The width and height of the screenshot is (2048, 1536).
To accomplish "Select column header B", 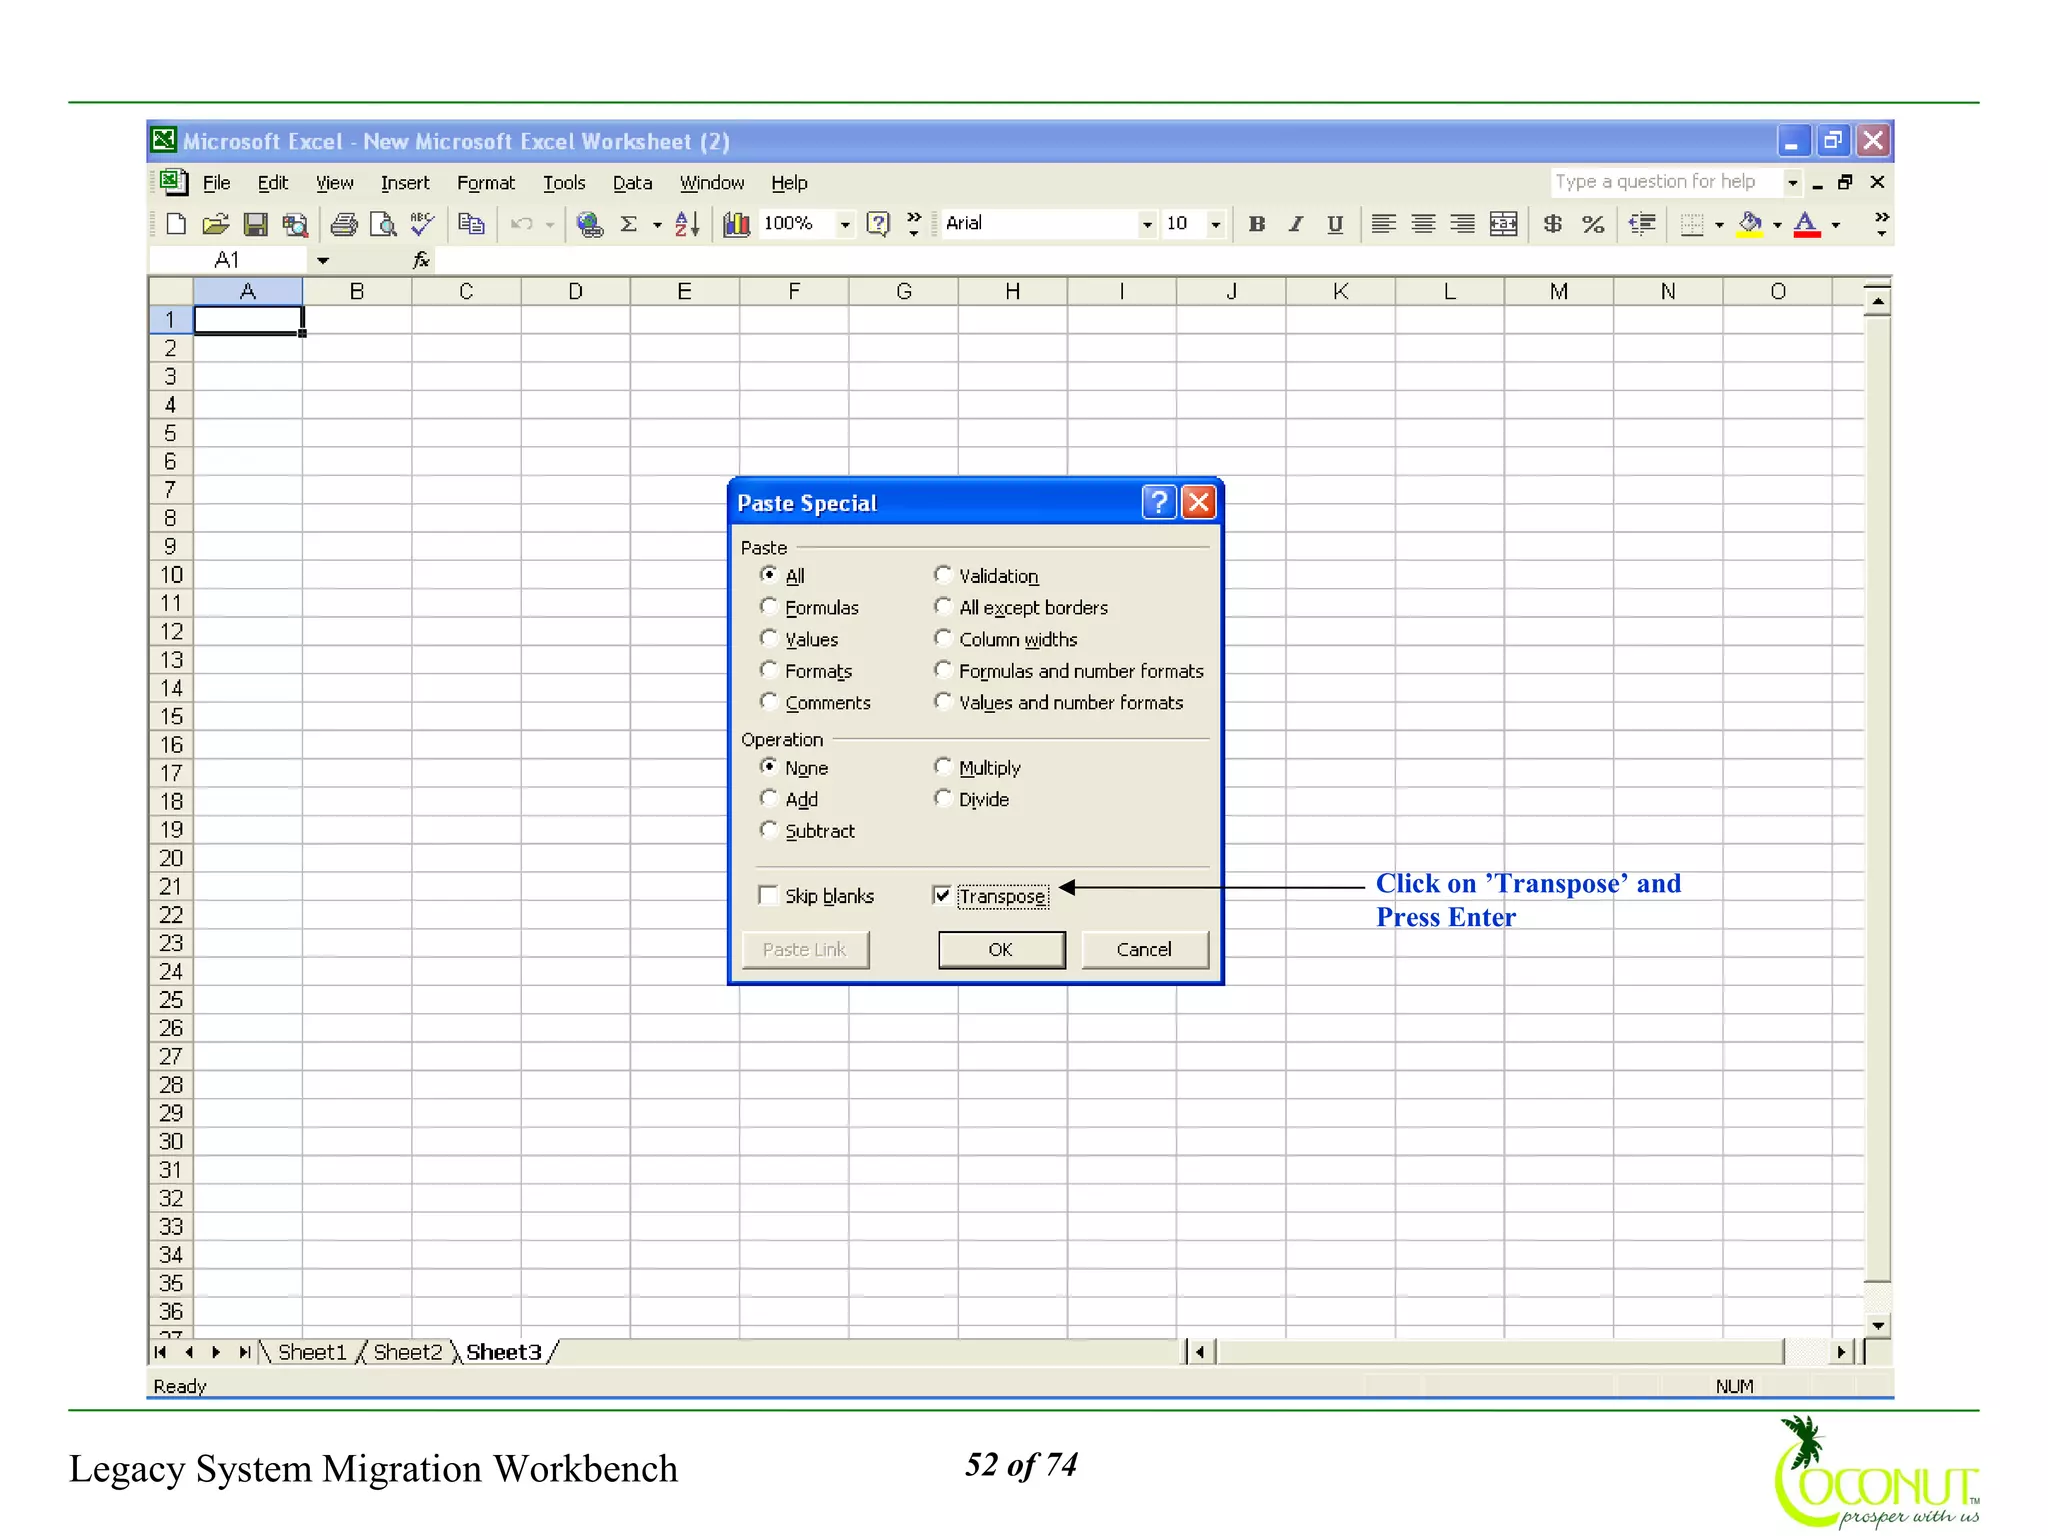I will click(357, 291).
